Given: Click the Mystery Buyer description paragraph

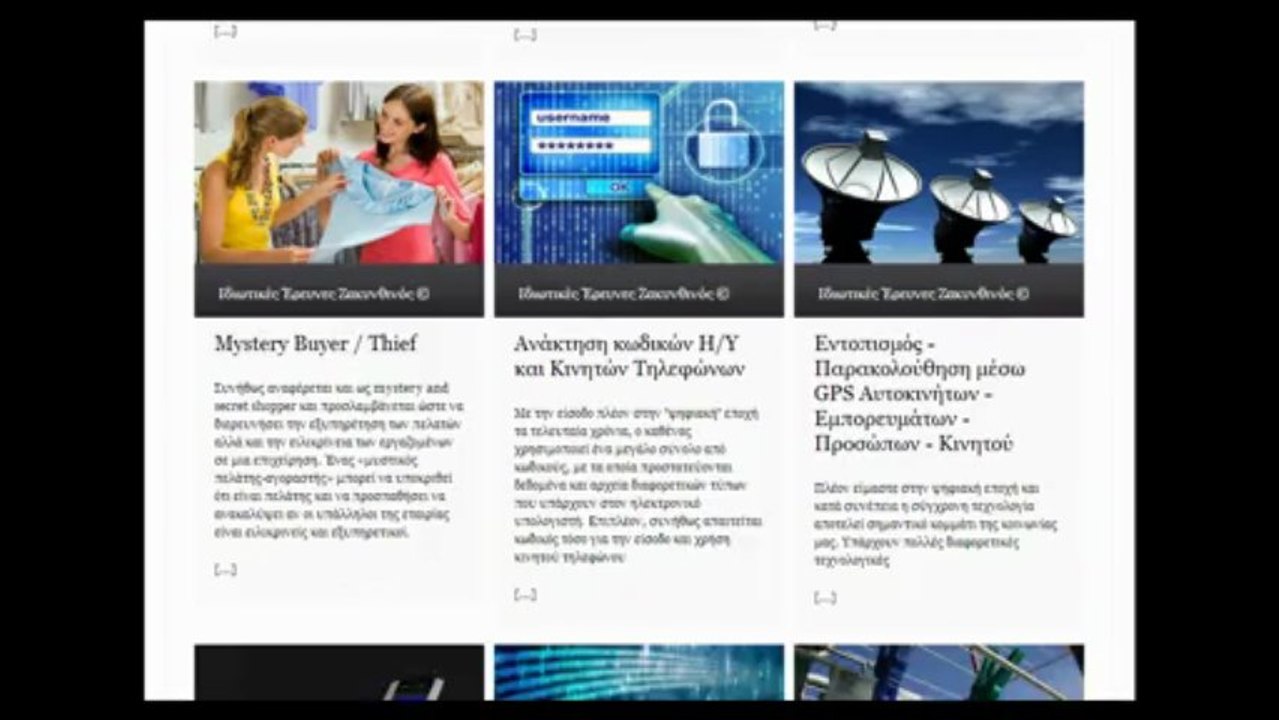Looking at the screenshot, I should click(339, 461).
